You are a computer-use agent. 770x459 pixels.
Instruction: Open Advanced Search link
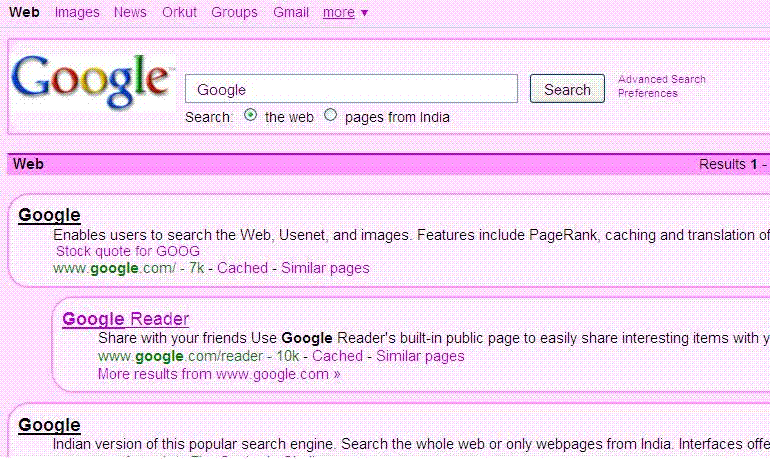click(x=661, y=79)
